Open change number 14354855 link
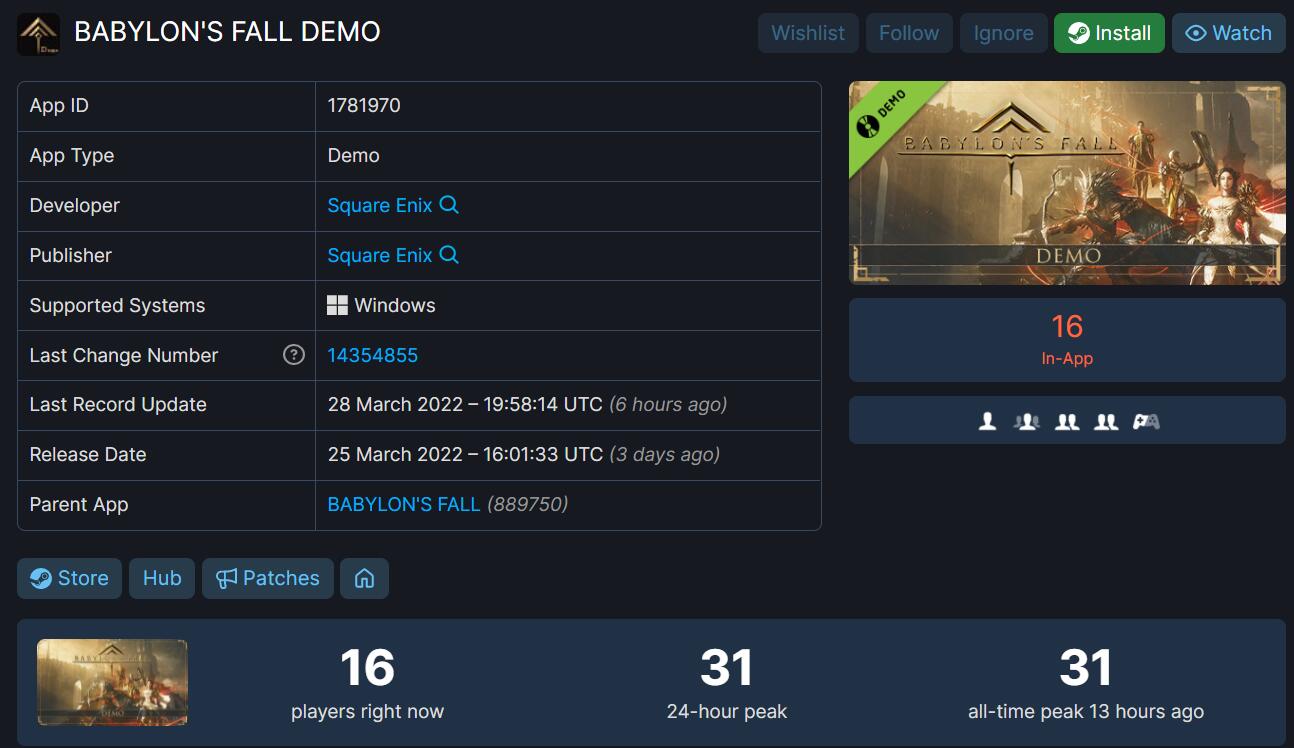 pos(373,355)
